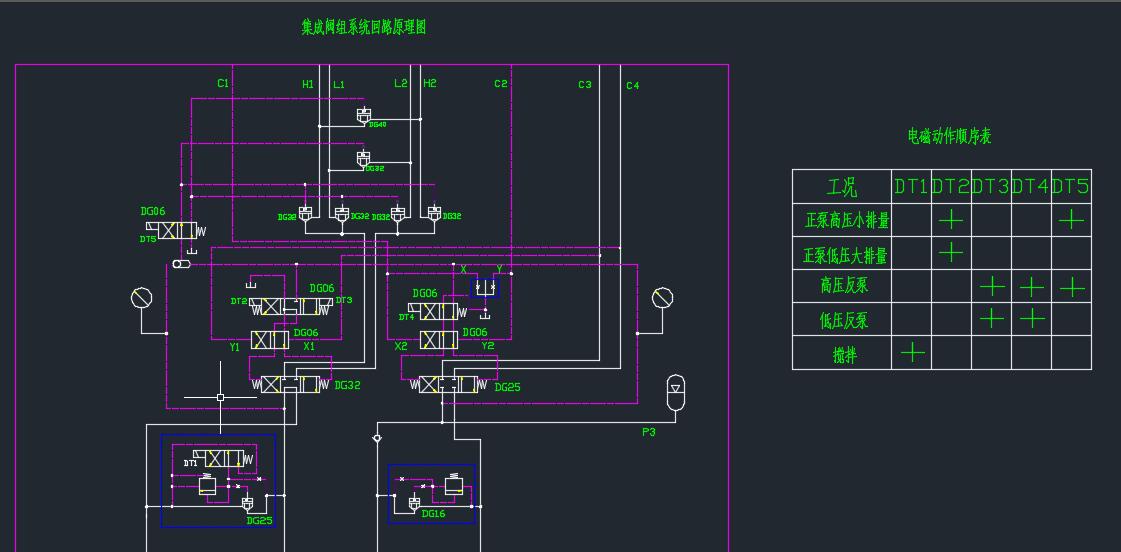Screen dimensions: 1121x552
Task: Click the plus in 正泵高压小排量 row DT5
Action: coord(1071,220)
